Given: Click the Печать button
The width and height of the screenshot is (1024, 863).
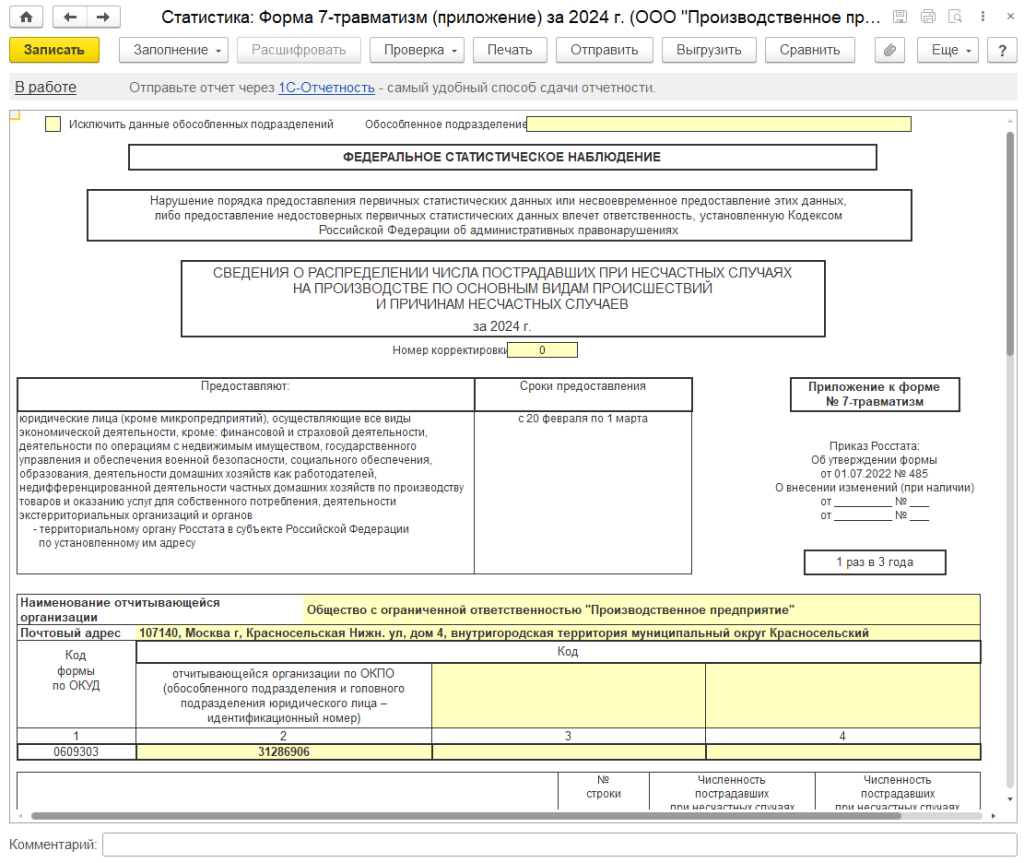Looking at the screenshot, I should click(x=510, y=50).
